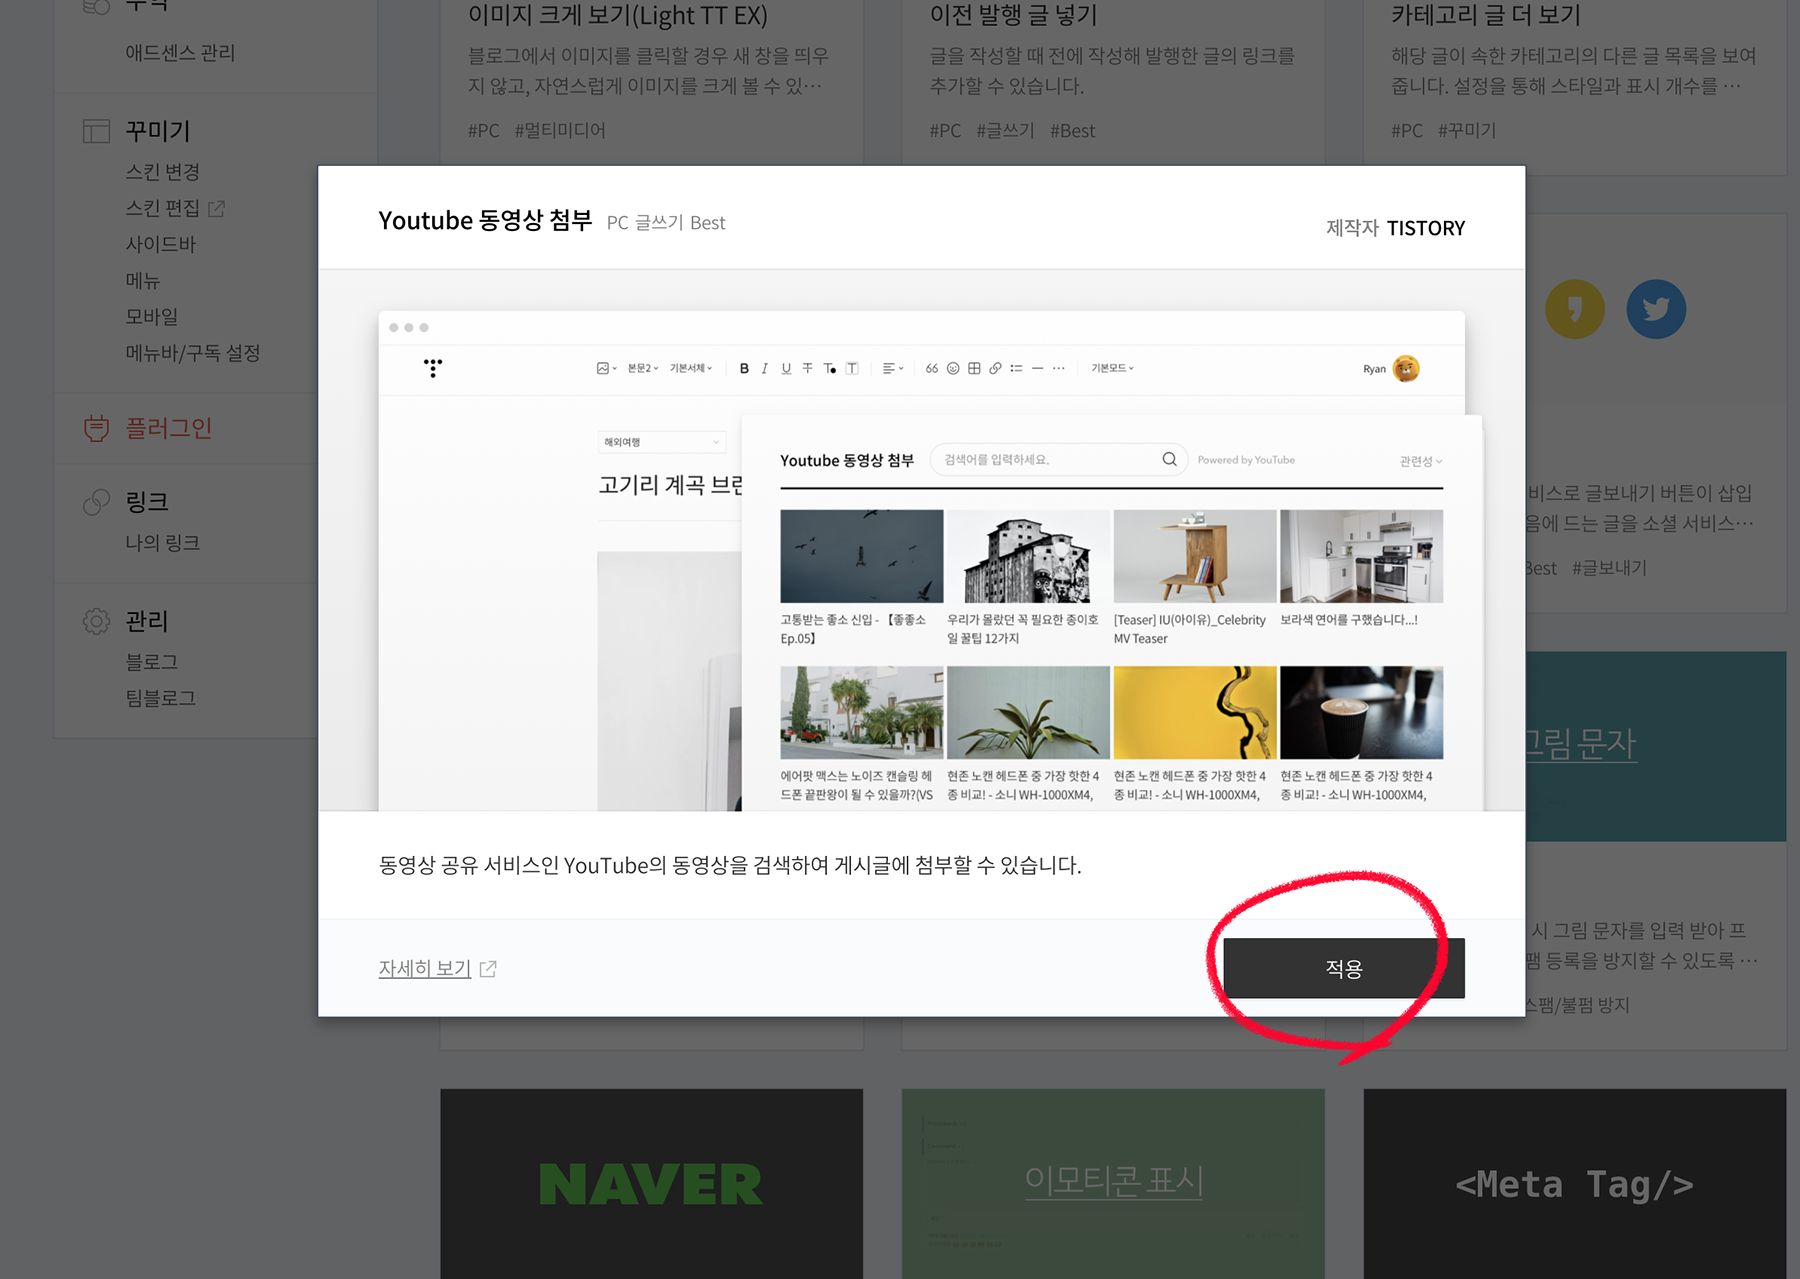Open the <Meta Tag/> plugin card

click(x=1574, y=1184)
